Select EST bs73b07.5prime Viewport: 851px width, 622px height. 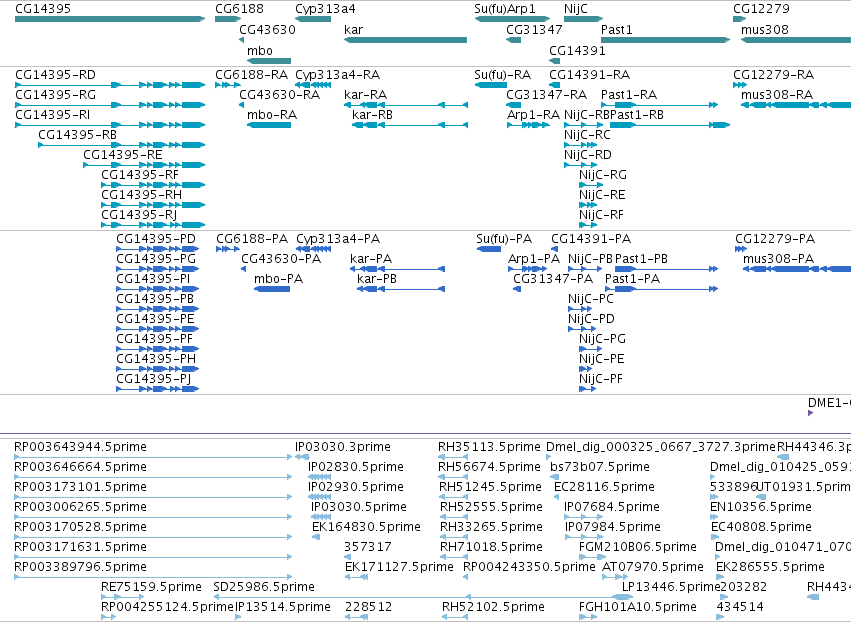(x=555, y=477)
